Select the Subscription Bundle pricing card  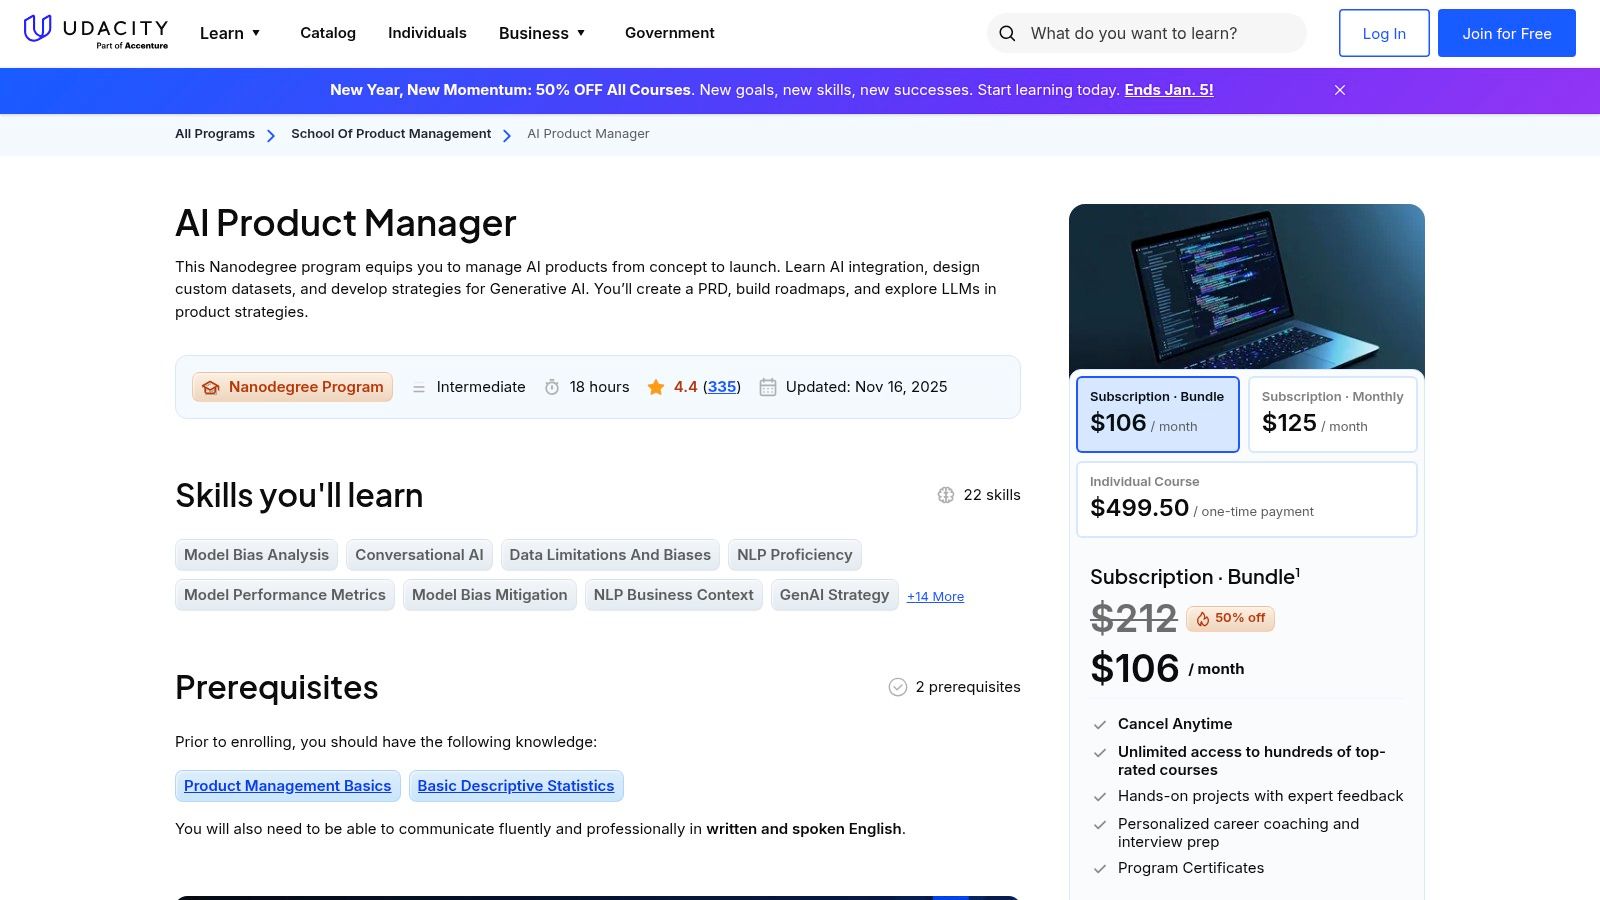click(x=1157, y=413)
